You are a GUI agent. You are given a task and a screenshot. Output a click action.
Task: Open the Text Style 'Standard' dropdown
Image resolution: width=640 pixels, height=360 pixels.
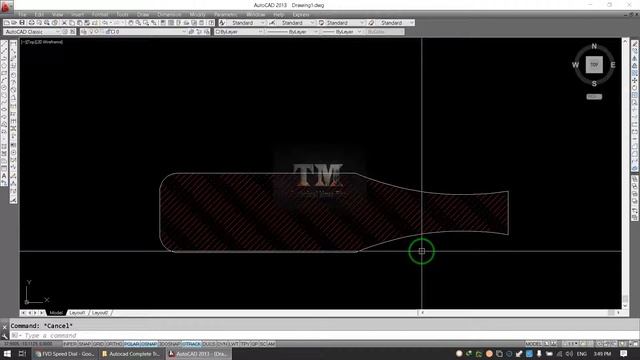[262, 23]
